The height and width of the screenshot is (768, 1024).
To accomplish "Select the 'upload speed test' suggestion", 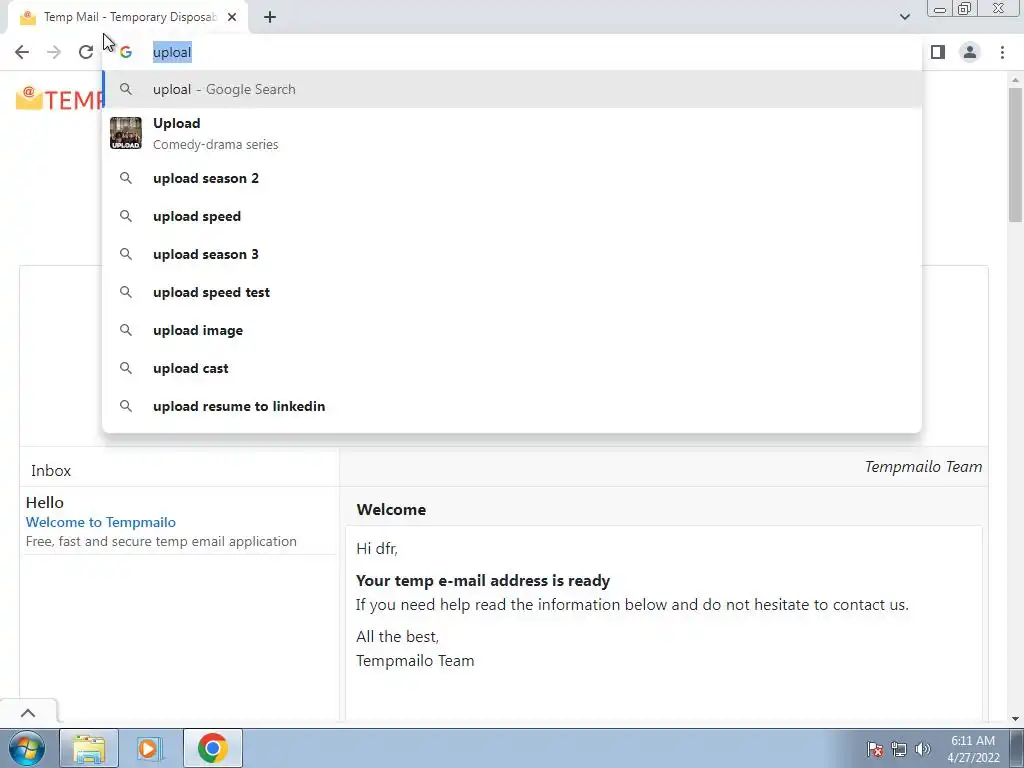I will [x=512, y=292].
